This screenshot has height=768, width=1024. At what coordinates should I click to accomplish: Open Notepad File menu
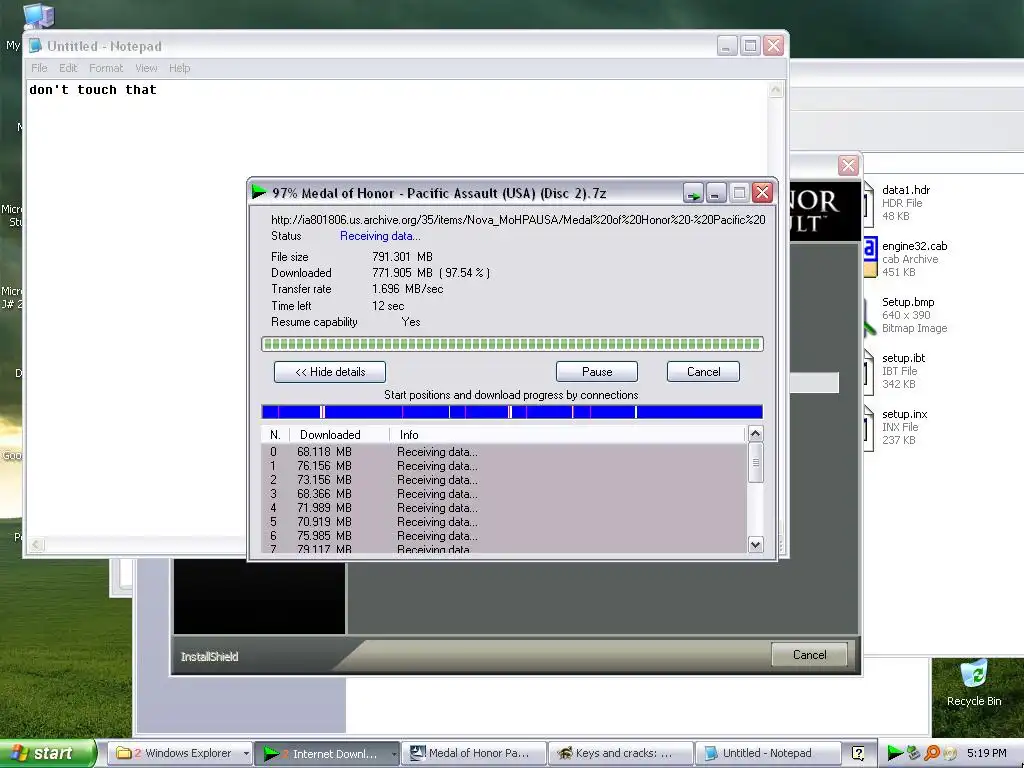tap(39, 68)
